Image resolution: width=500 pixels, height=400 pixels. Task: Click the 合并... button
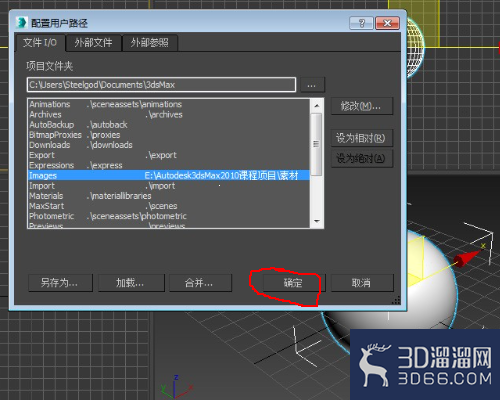pyautogui.click(x=200, y=283)
